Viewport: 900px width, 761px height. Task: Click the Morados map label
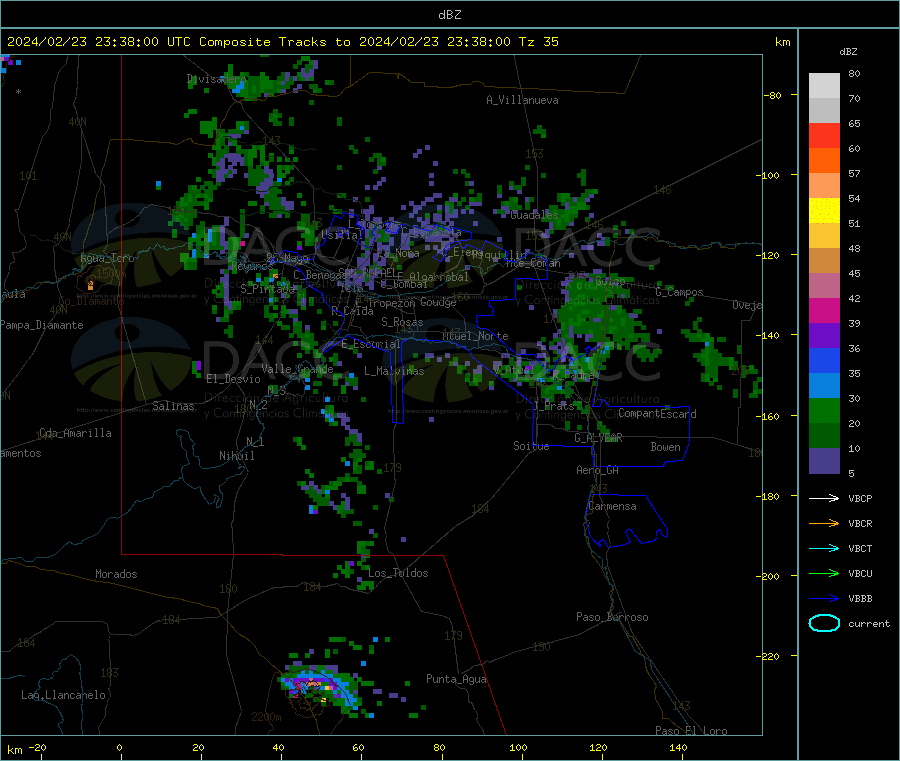click(116, 574)
